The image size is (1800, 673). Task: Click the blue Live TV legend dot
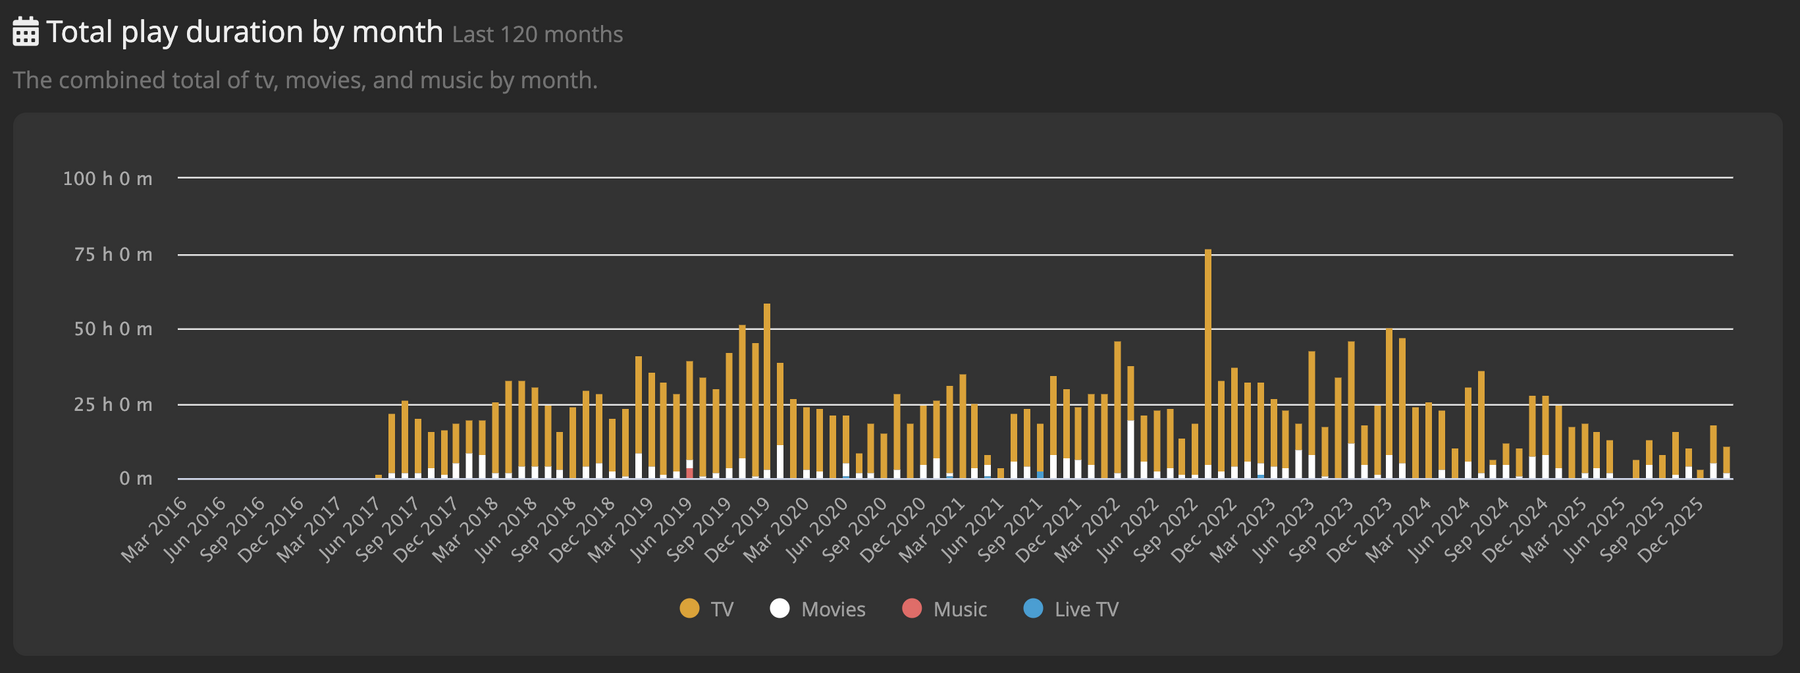point(1034,608)
